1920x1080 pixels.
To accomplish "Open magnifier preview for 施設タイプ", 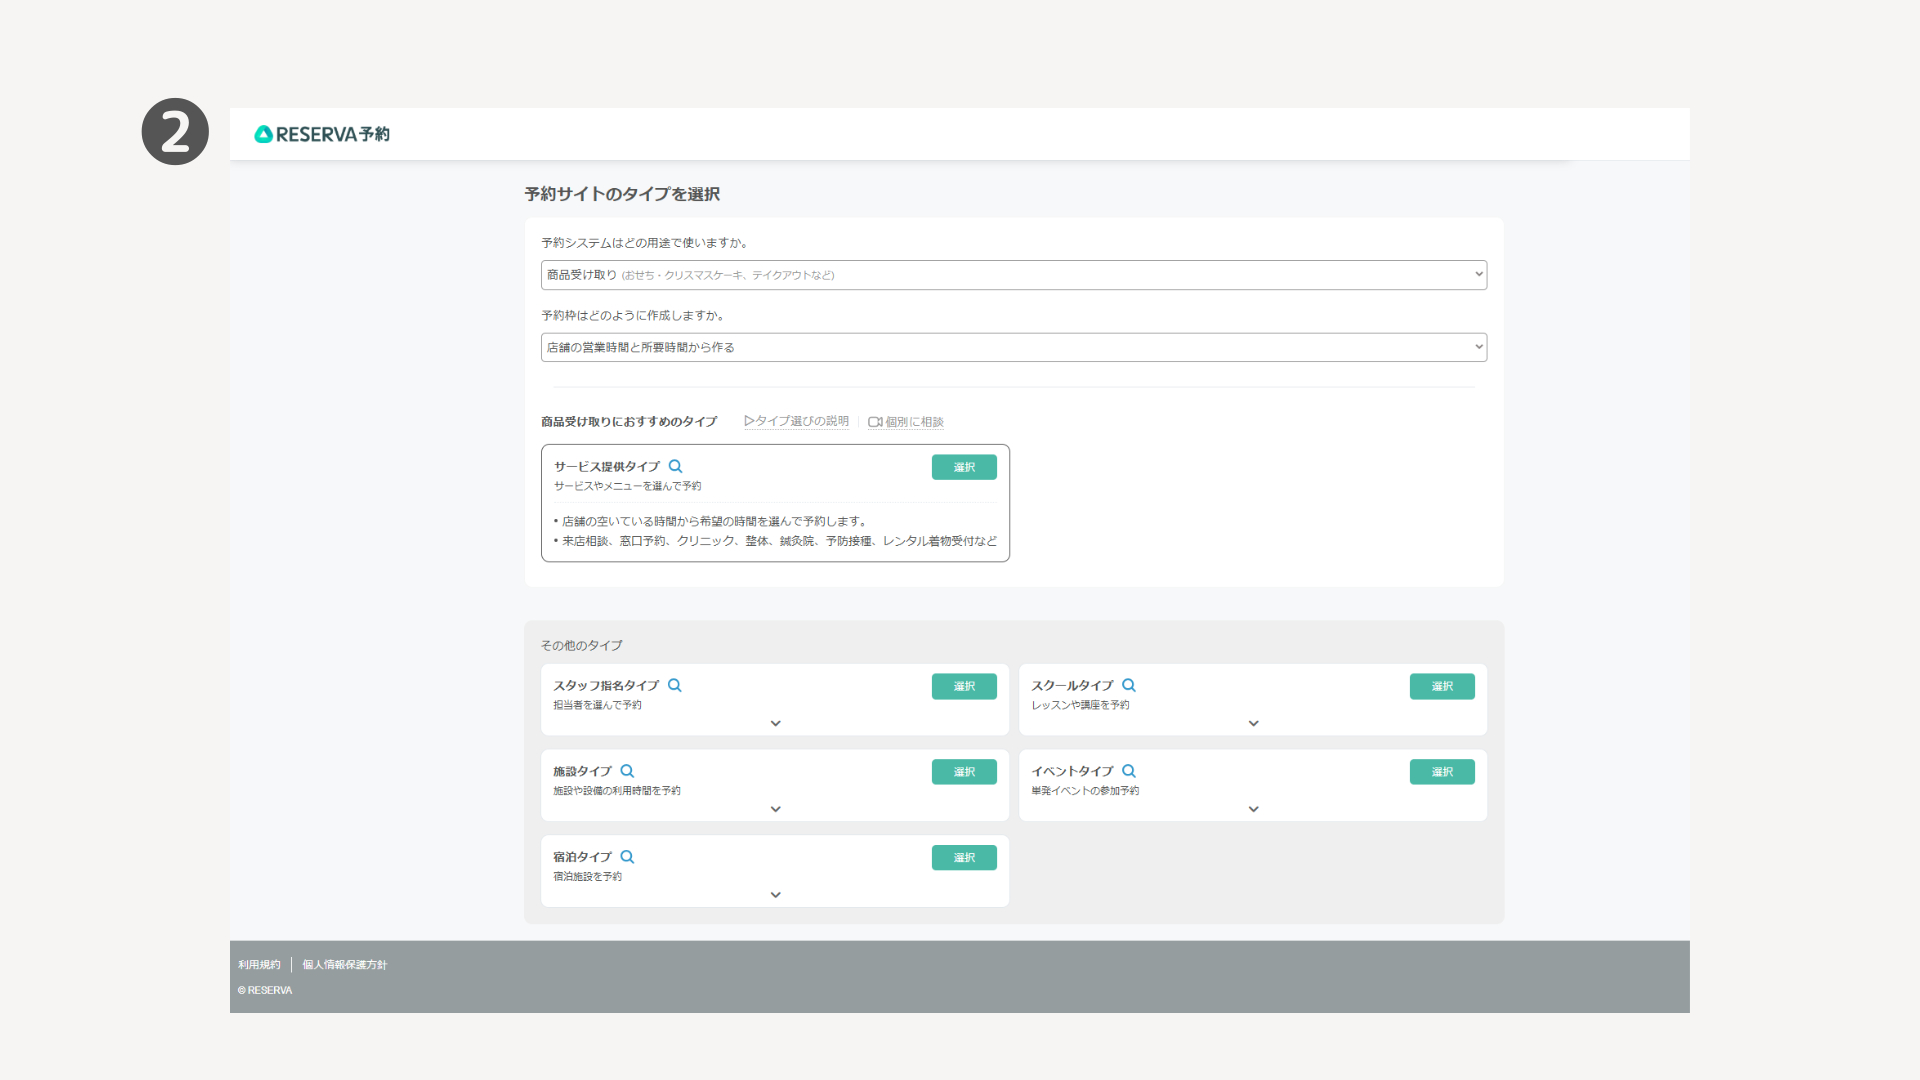I will [627, 771].
